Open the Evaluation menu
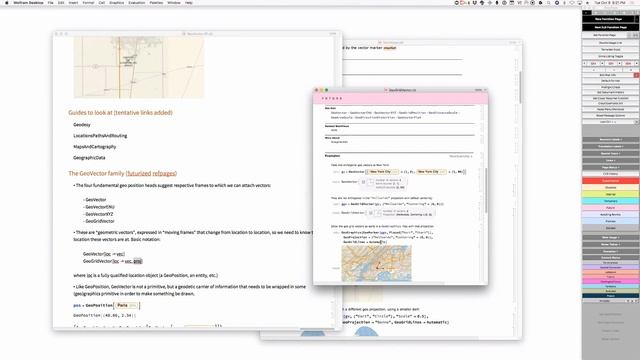640x360 pixels. tap(137, 2)
